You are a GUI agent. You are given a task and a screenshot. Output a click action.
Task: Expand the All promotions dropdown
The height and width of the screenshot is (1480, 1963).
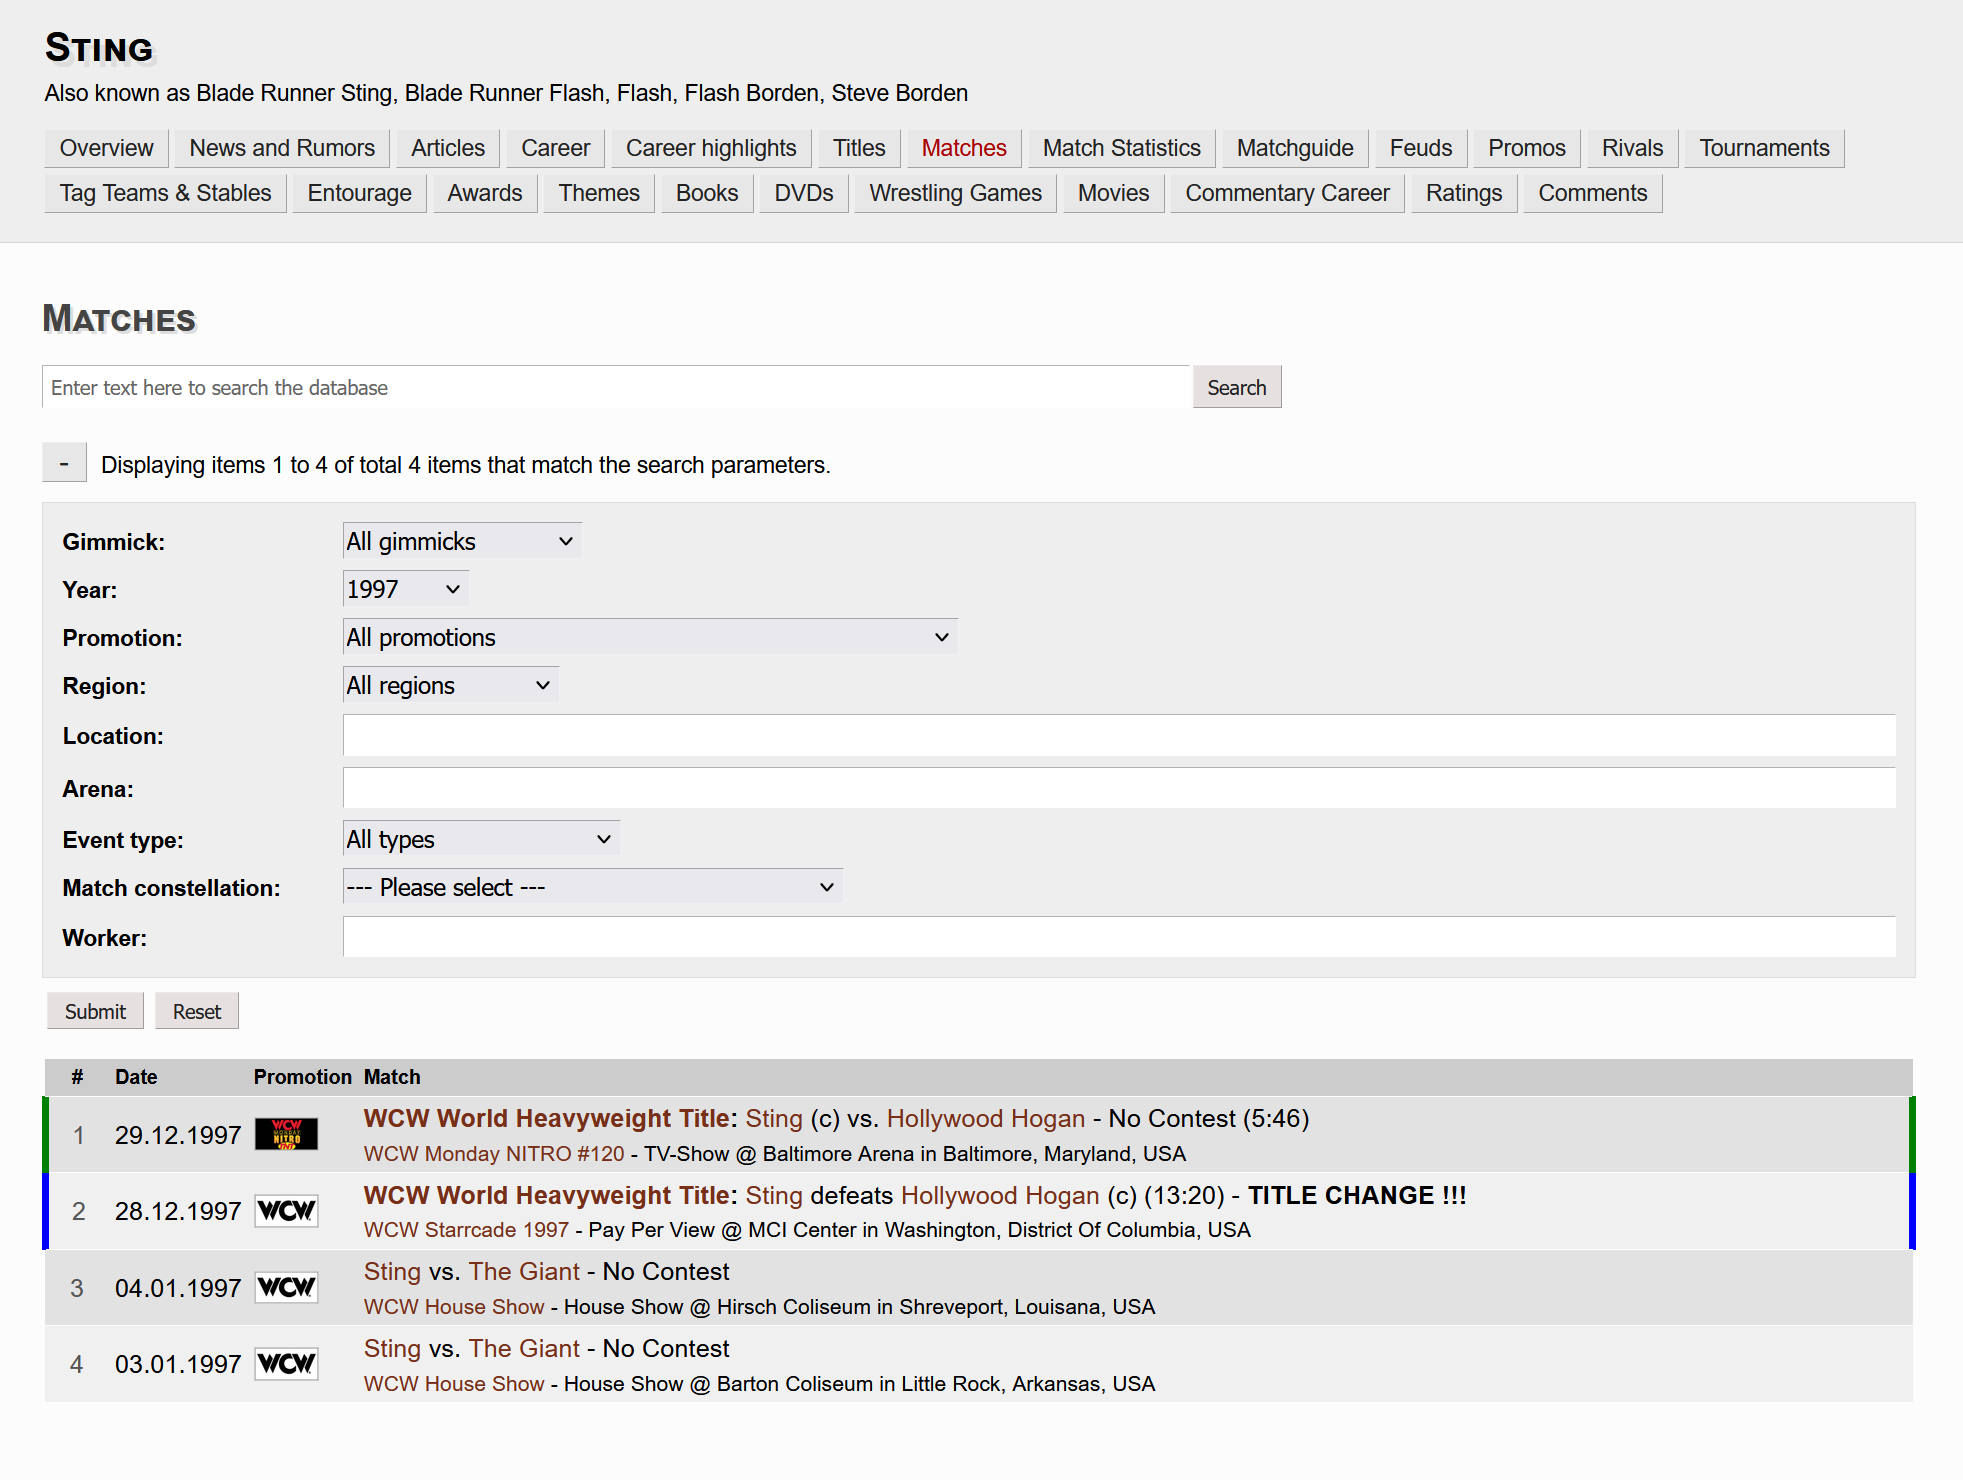(x=649, y=637)
